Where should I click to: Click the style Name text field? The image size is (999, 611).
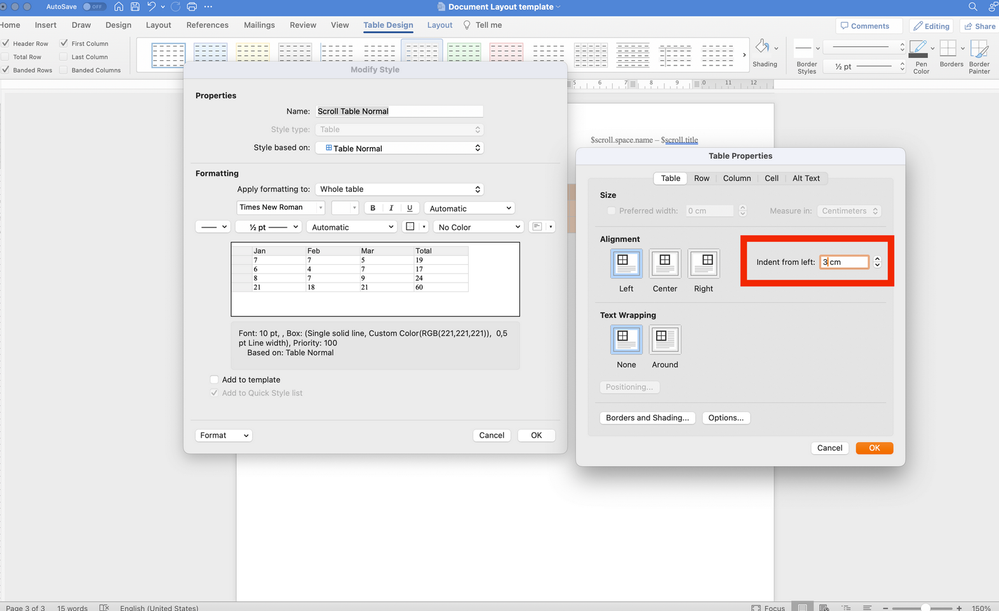point(399,111)
